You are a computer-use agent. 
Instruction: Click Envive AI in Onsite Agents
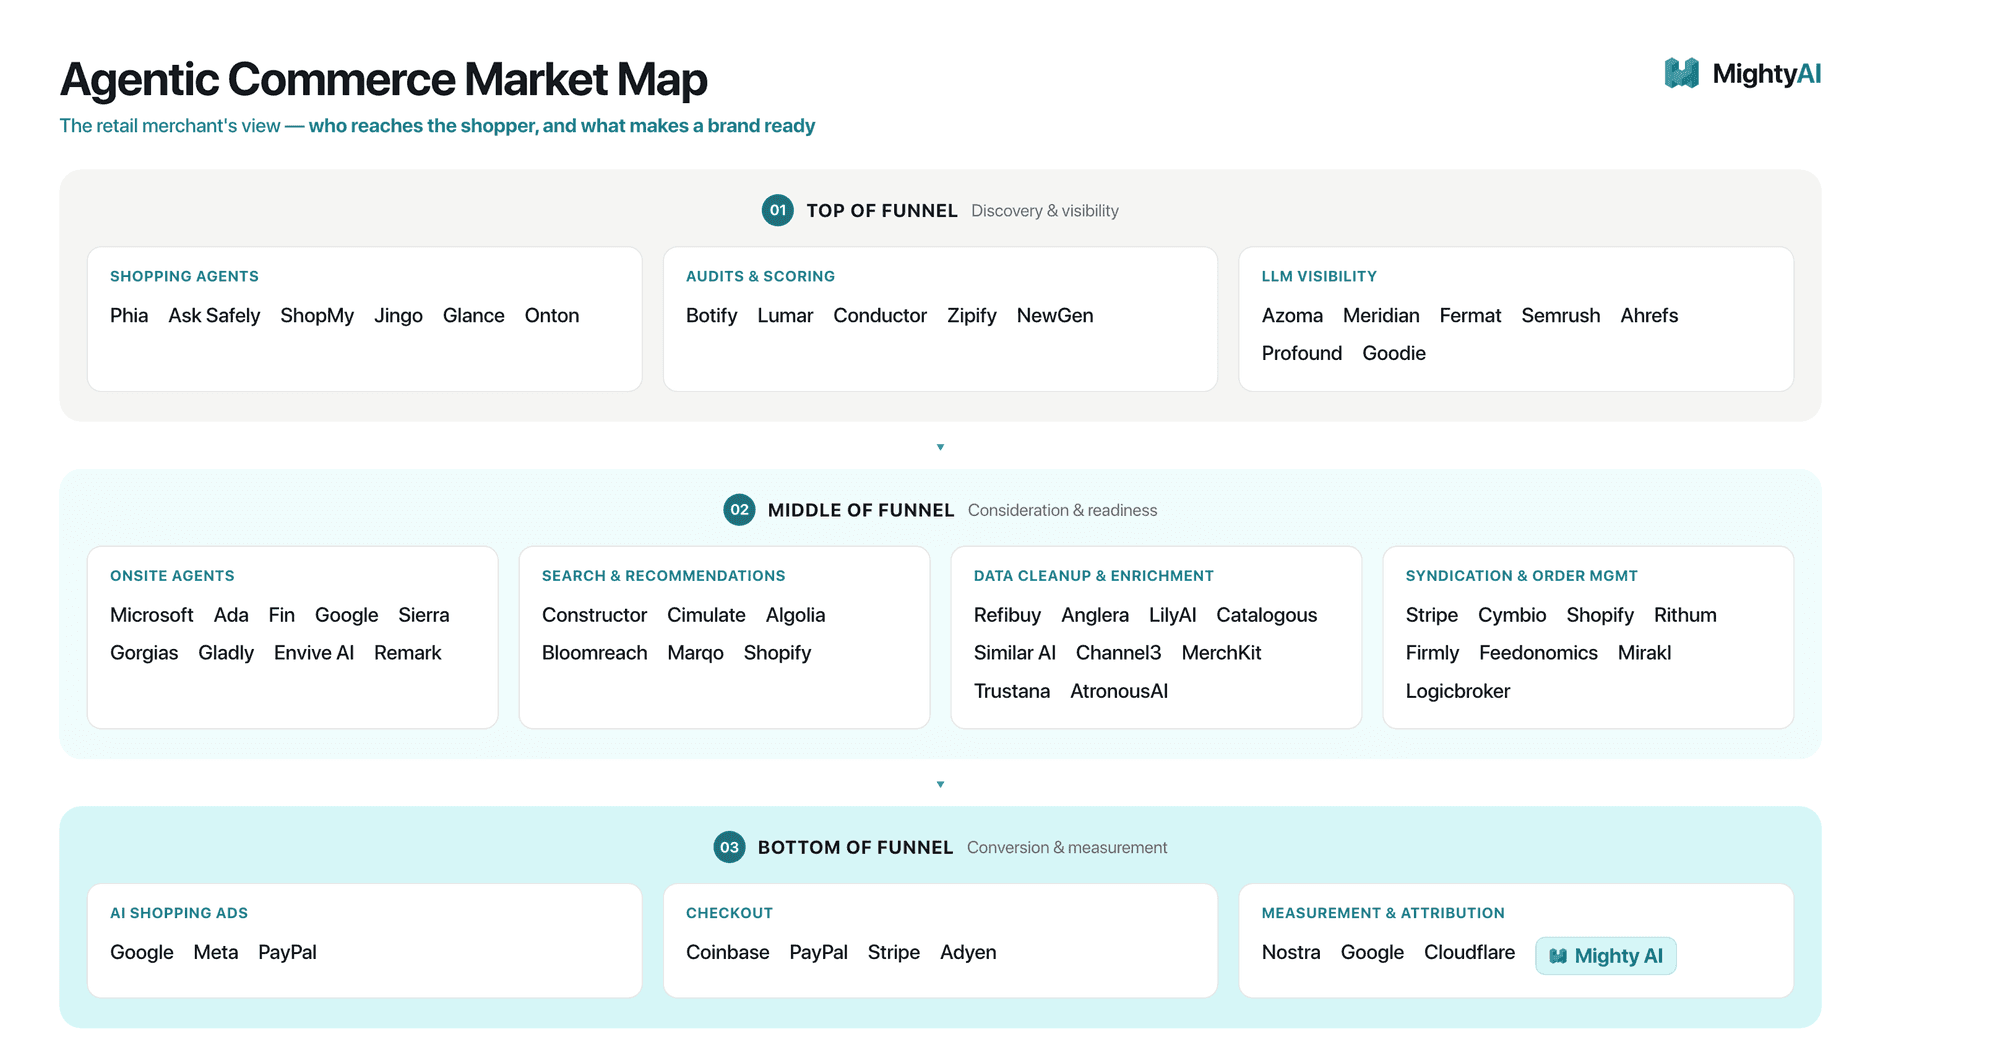(x=314, y=653)
